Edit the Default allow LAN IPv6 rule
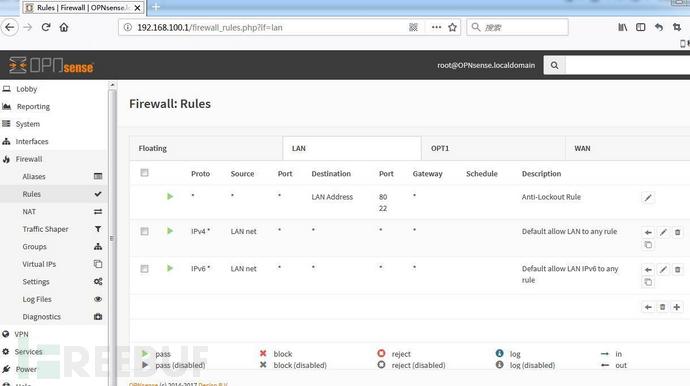Image resolution: width=690 pixels, height=386 pixels. 663,269
